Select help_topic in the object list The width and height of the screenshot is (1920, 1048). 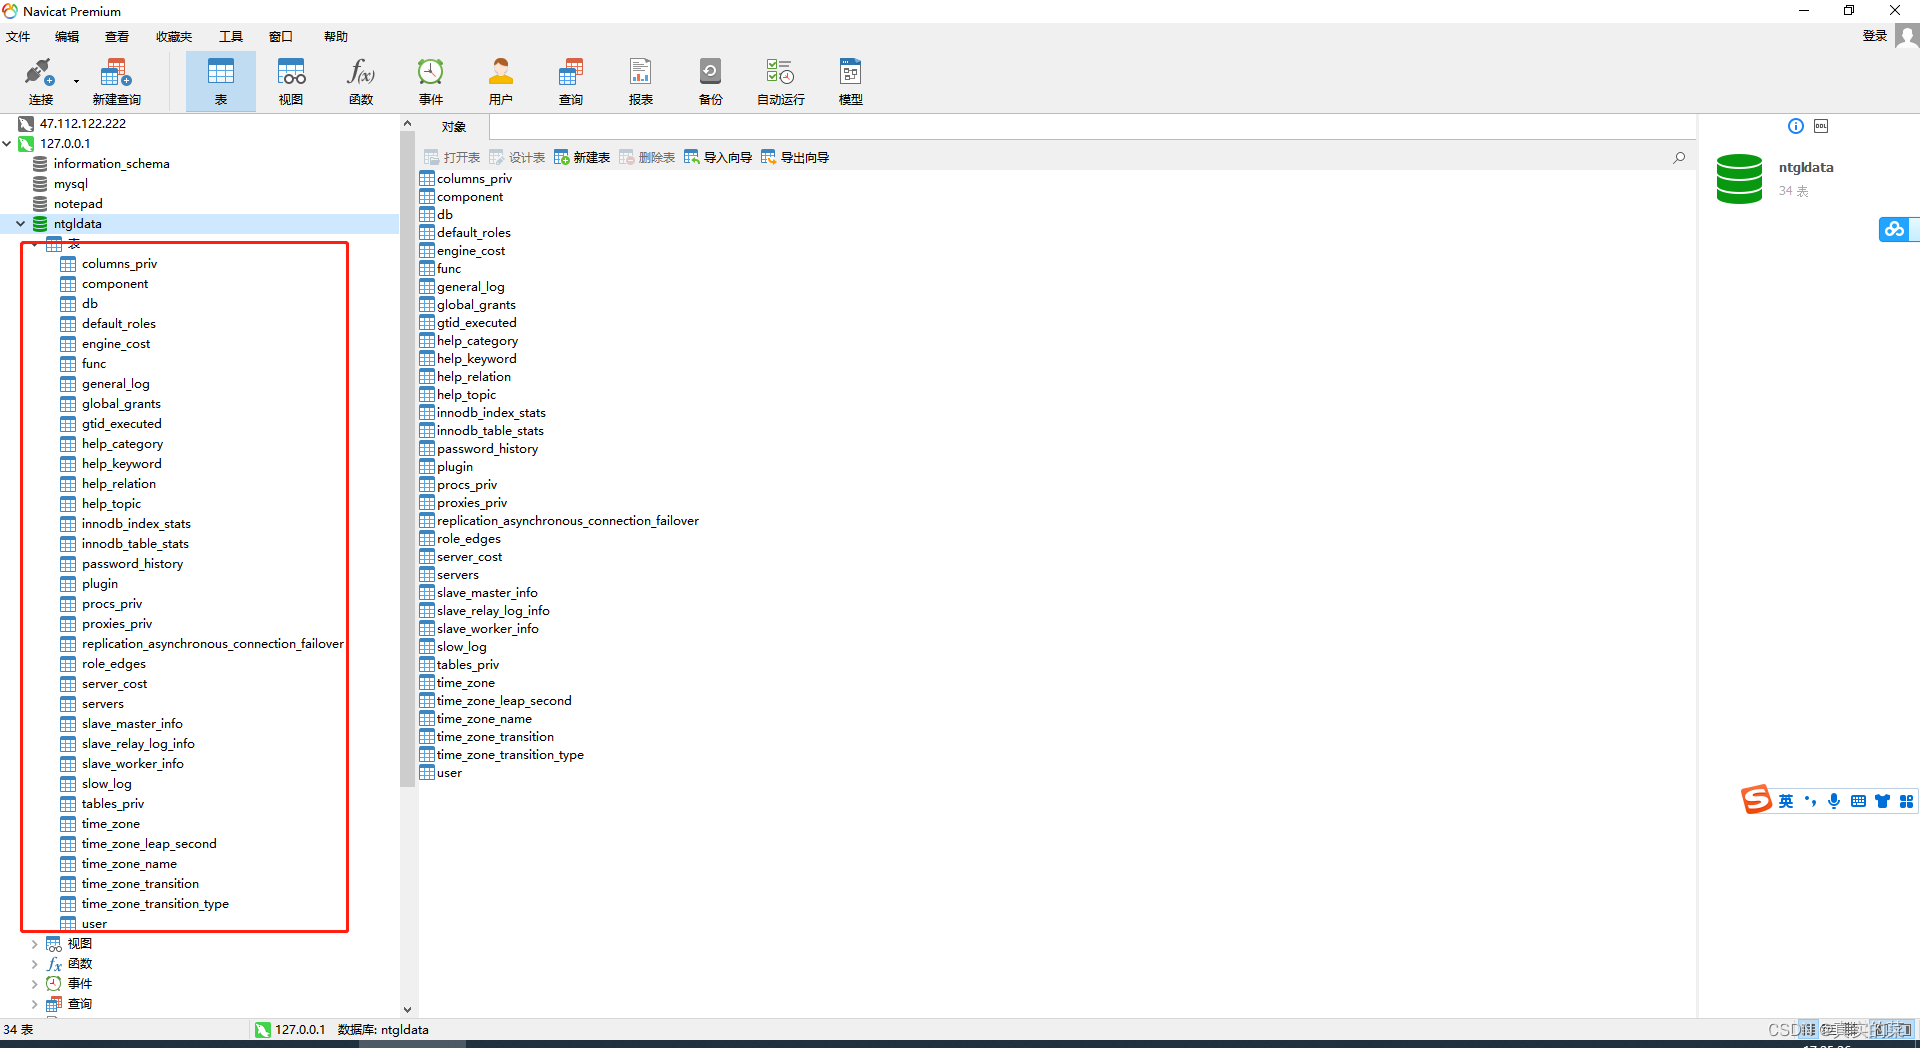tap(466, 395)
